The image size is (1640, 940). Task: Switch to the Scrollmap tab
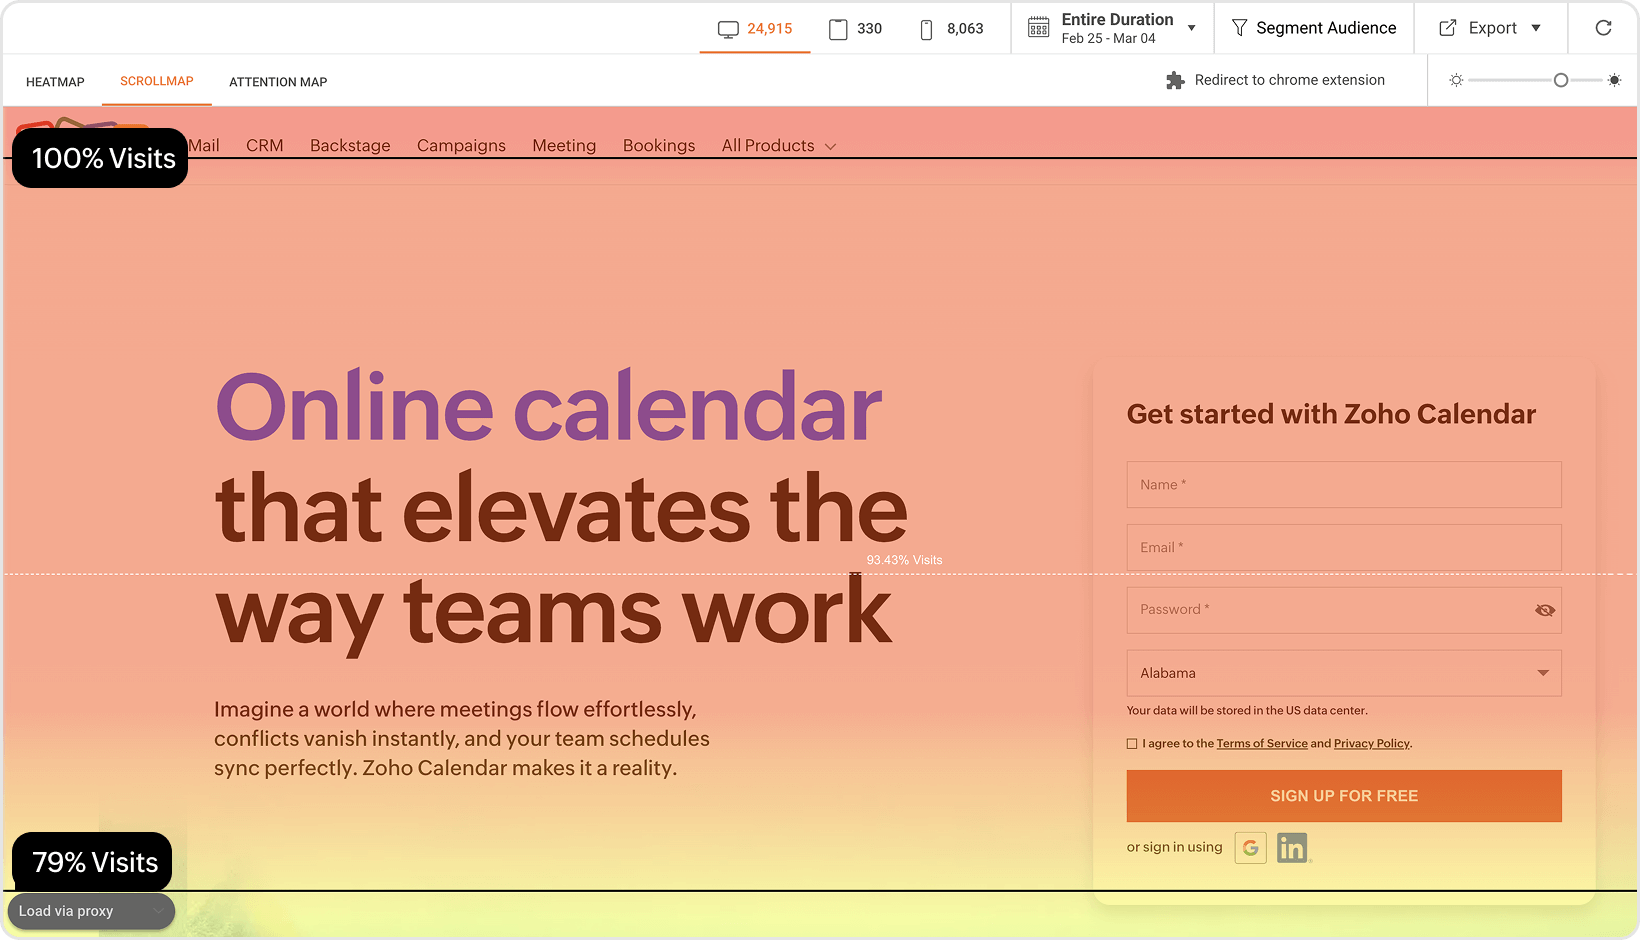click(157, 81)
